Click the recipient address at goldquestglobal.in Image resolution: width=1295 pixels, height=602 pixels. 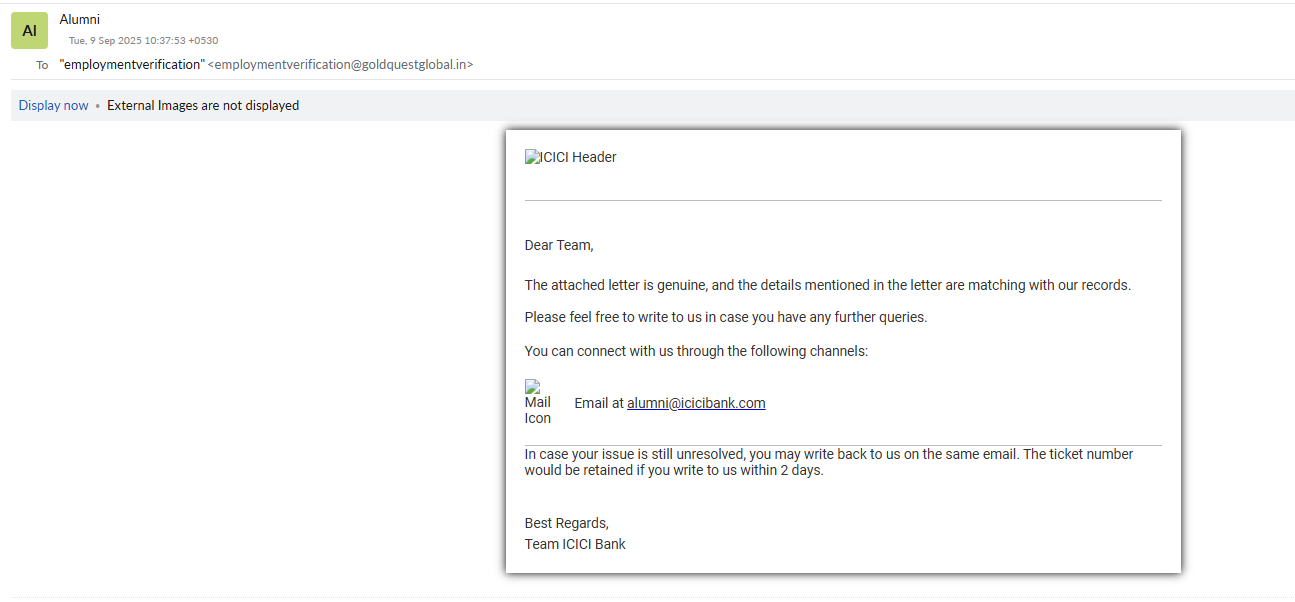(x=340, y=64)
